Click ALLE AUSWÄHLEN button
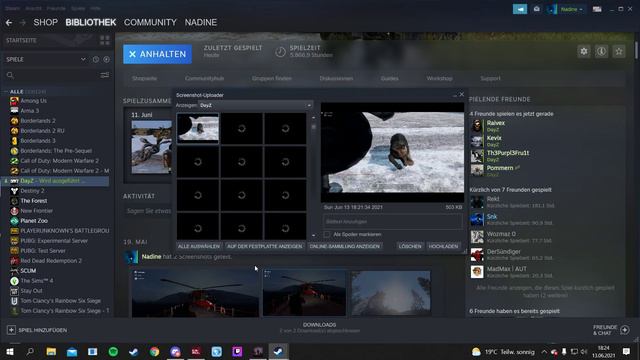 pos(199,247)
